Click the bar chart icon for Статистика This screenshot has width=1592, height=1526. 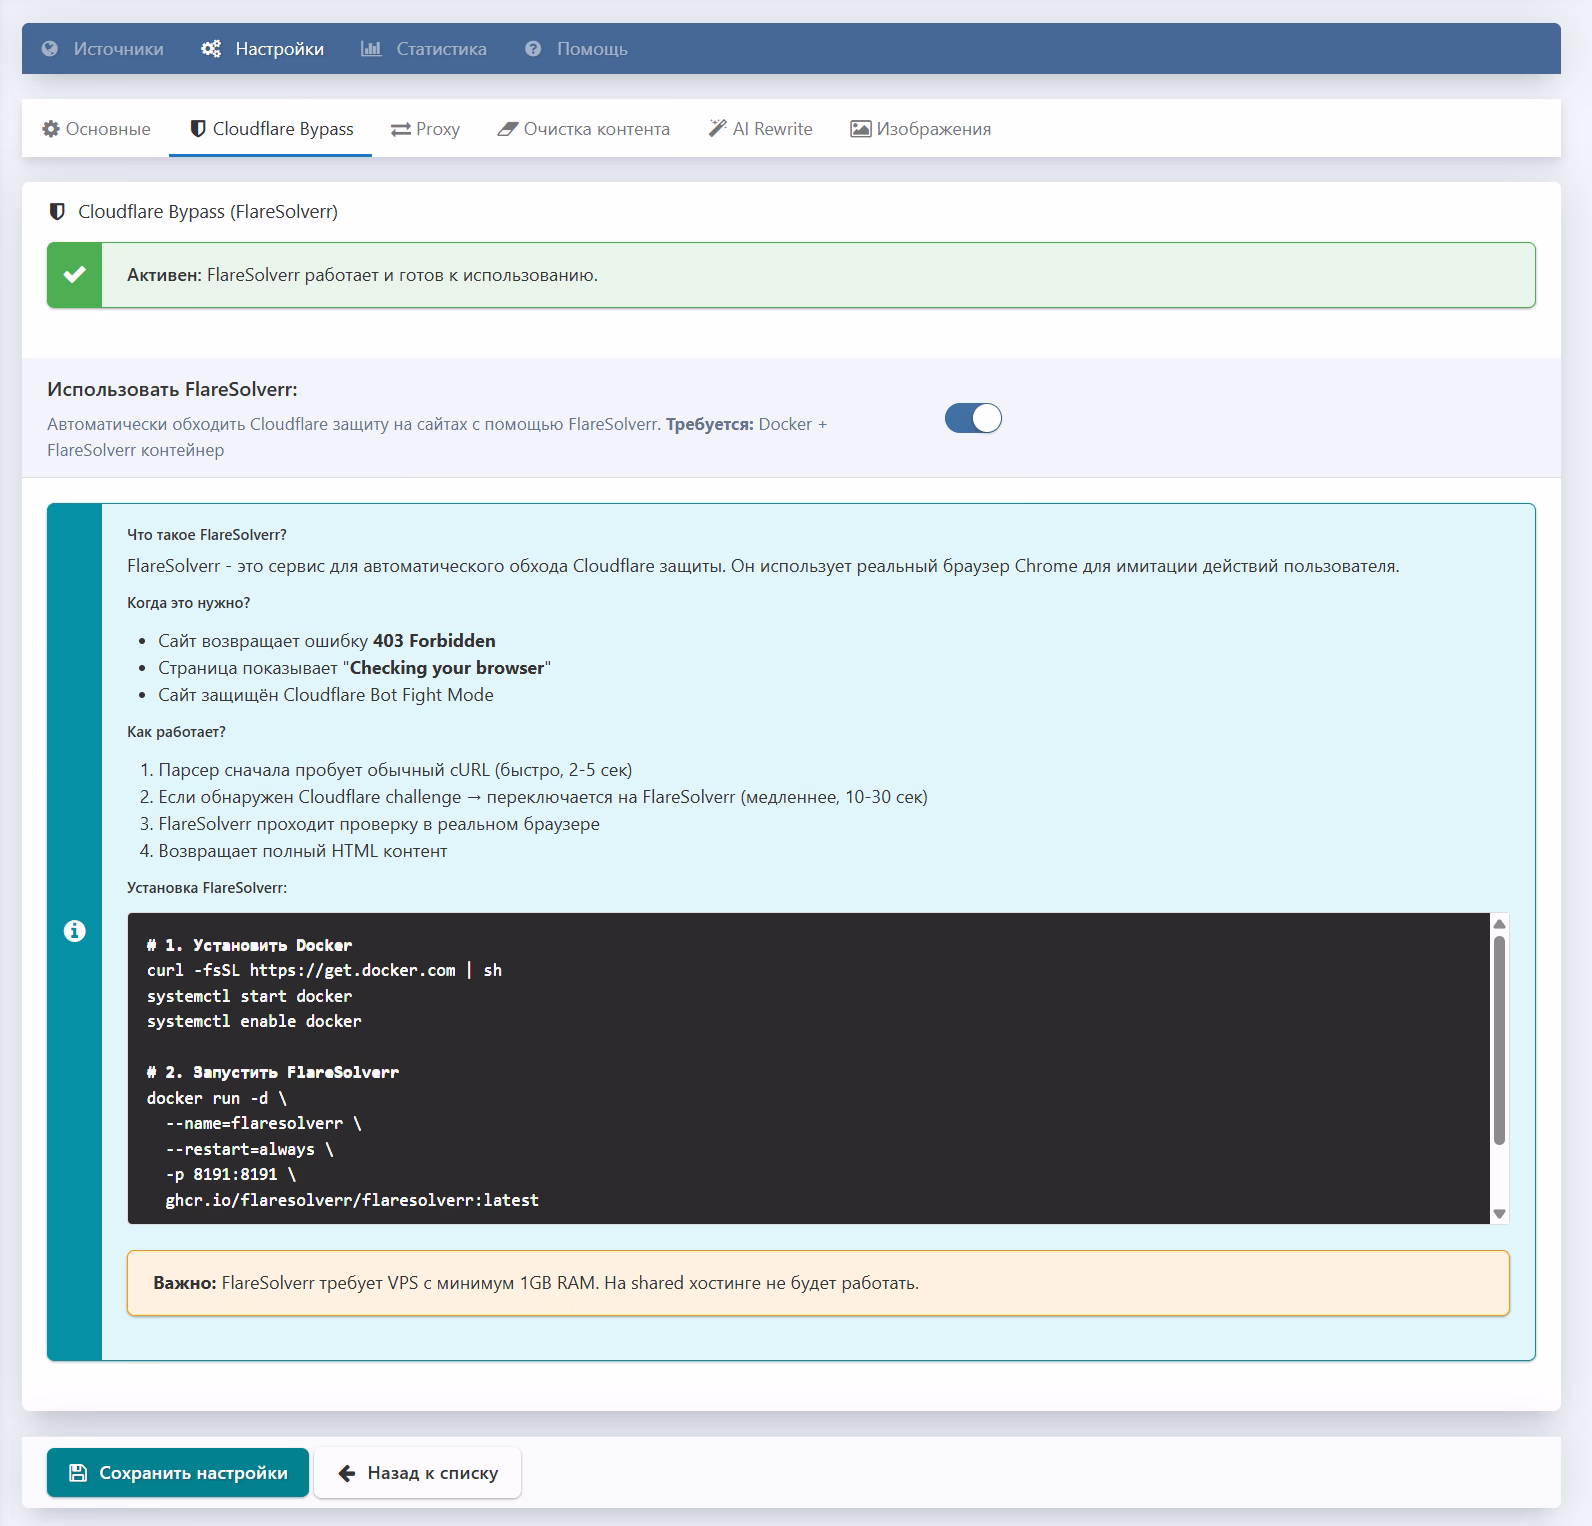pyautogui.click(x=371, y=49)
